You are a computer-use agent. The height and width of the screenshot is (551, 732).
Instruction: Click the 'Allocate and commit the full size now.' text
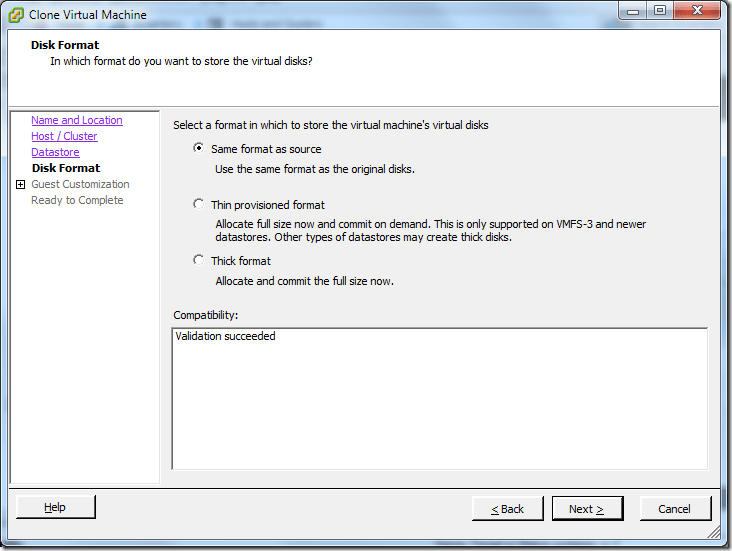(x=304, y=281)
